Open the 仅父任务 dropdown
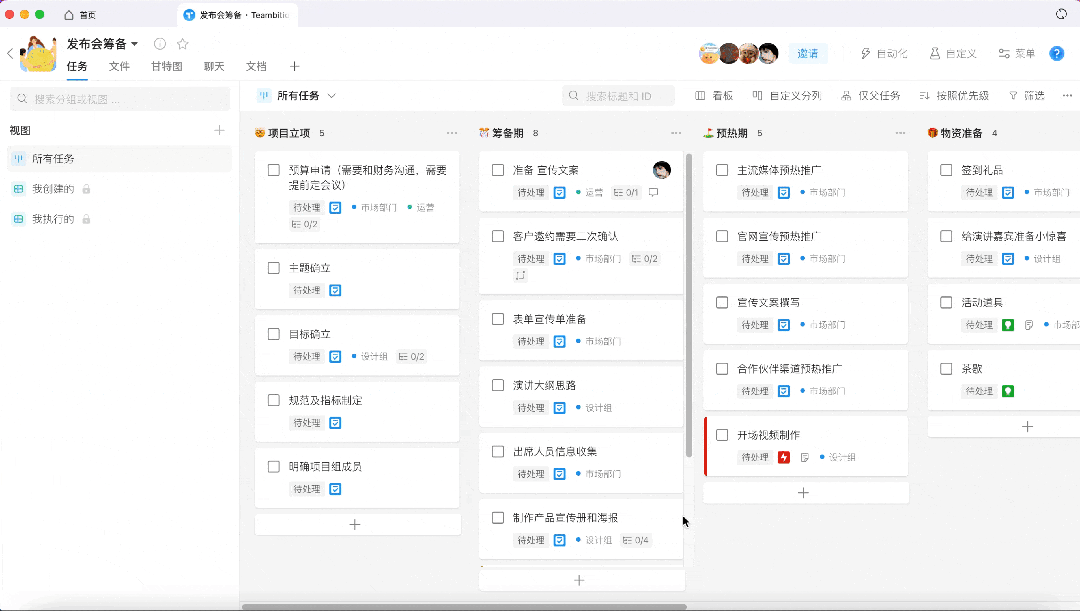The image size is (1080, 611). click(871, 96)
